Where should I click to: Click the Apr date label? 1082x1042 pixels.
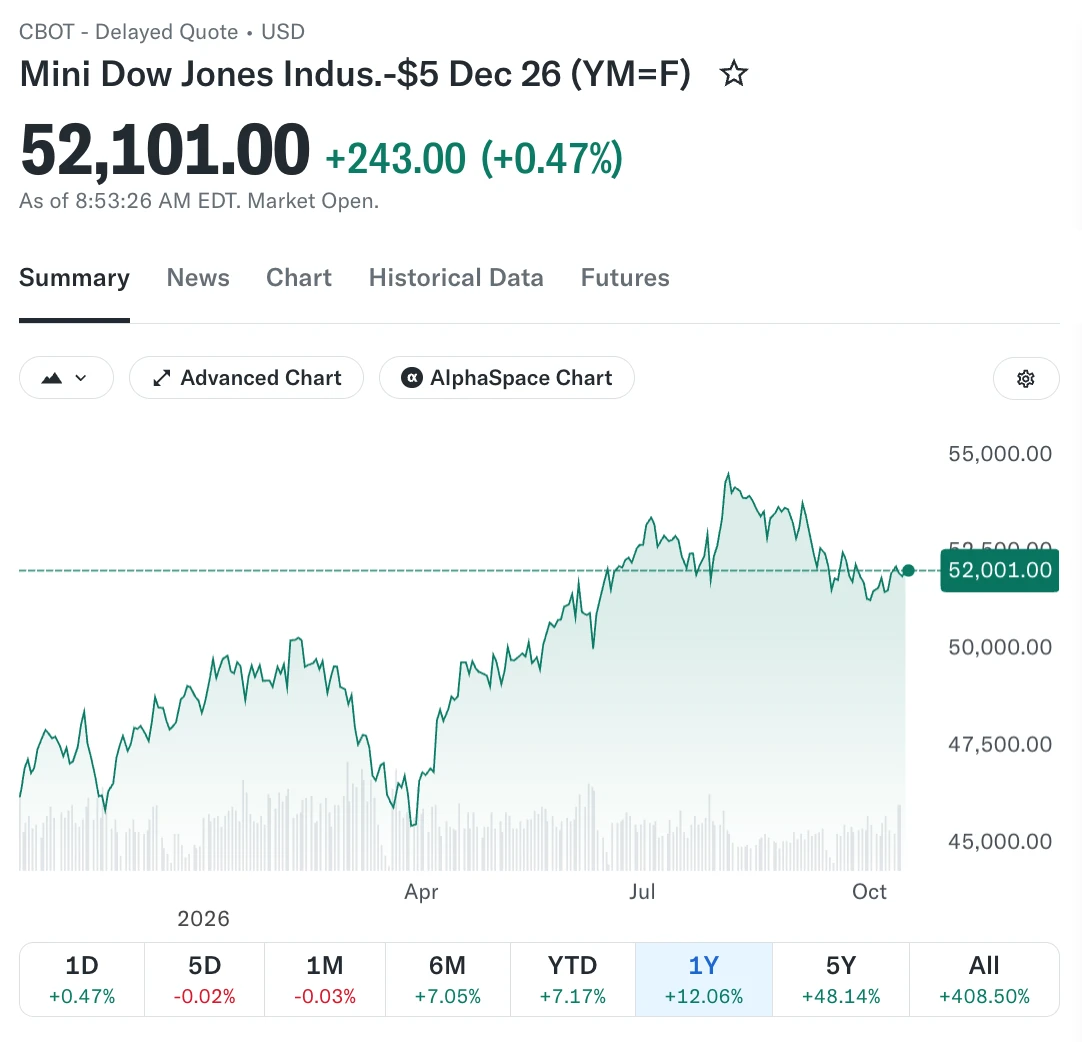point(421,892)
